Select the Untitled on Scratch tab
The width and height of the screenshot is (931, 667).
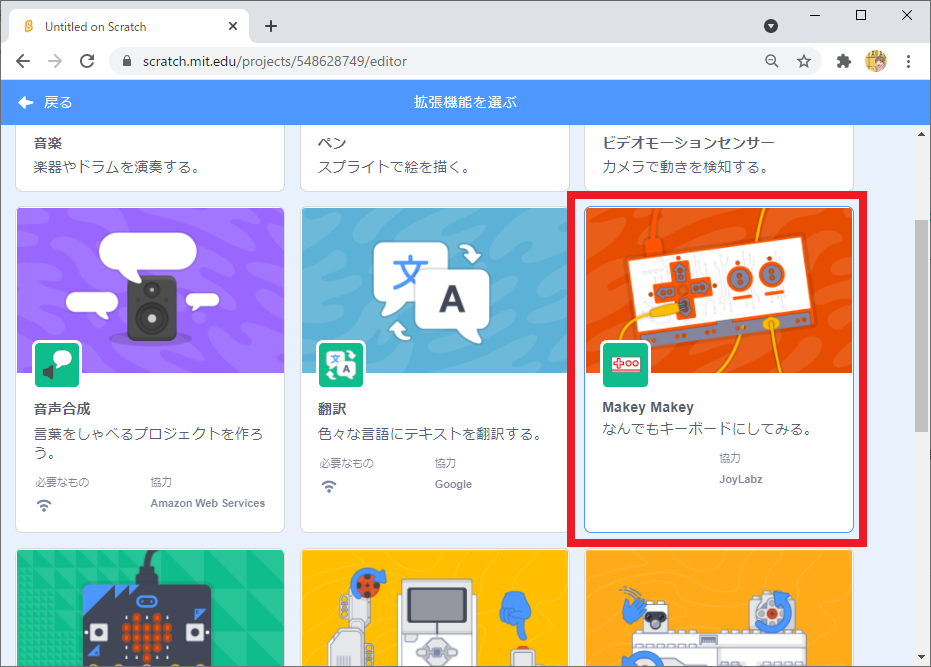tap(129, 26)
